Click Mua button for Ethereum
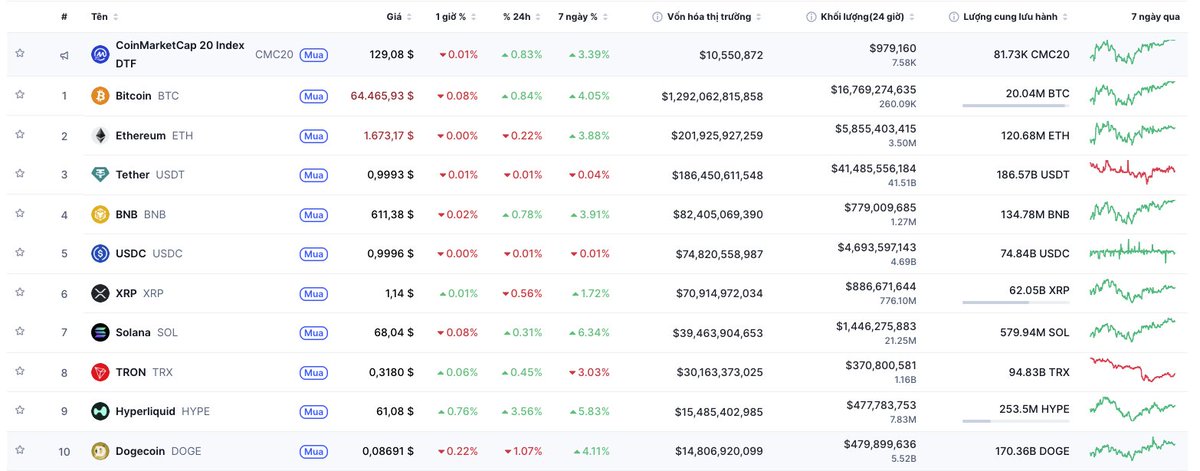 click(x=314, y=135)
